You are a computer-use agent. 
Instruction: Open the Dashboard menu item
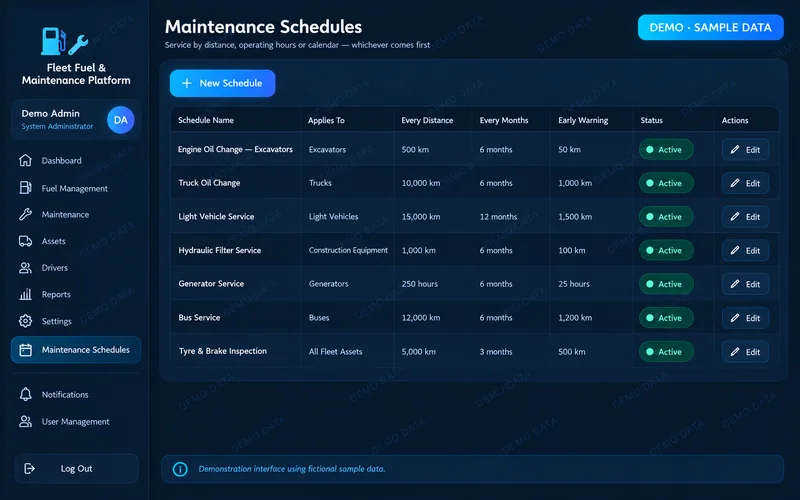point(76,160)
